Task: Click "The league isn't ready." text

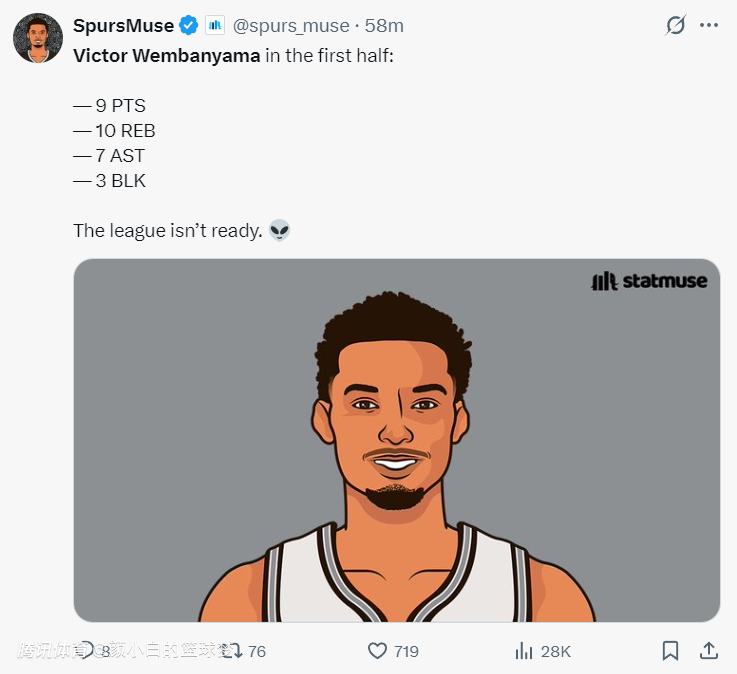Action: tap(167, 231)
